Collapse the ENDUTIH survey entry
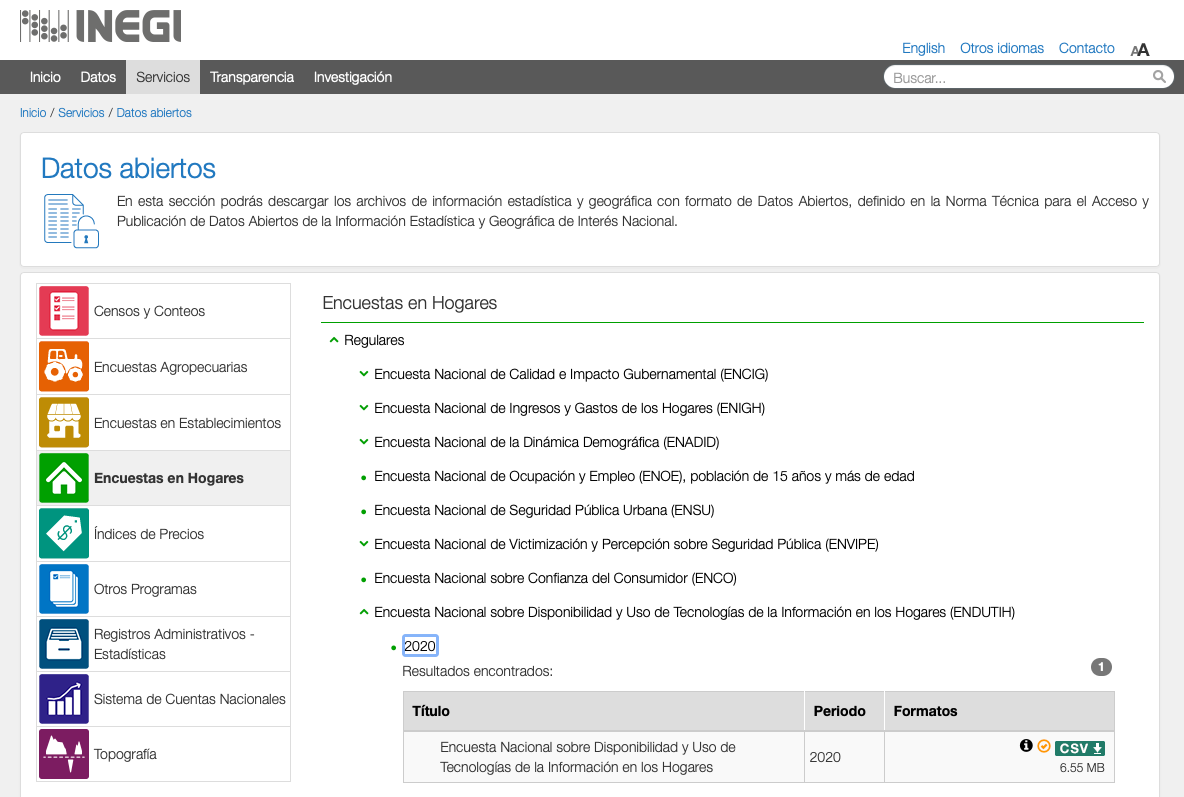The height and width of the screenshot is (797, 1184). [364, 612]
